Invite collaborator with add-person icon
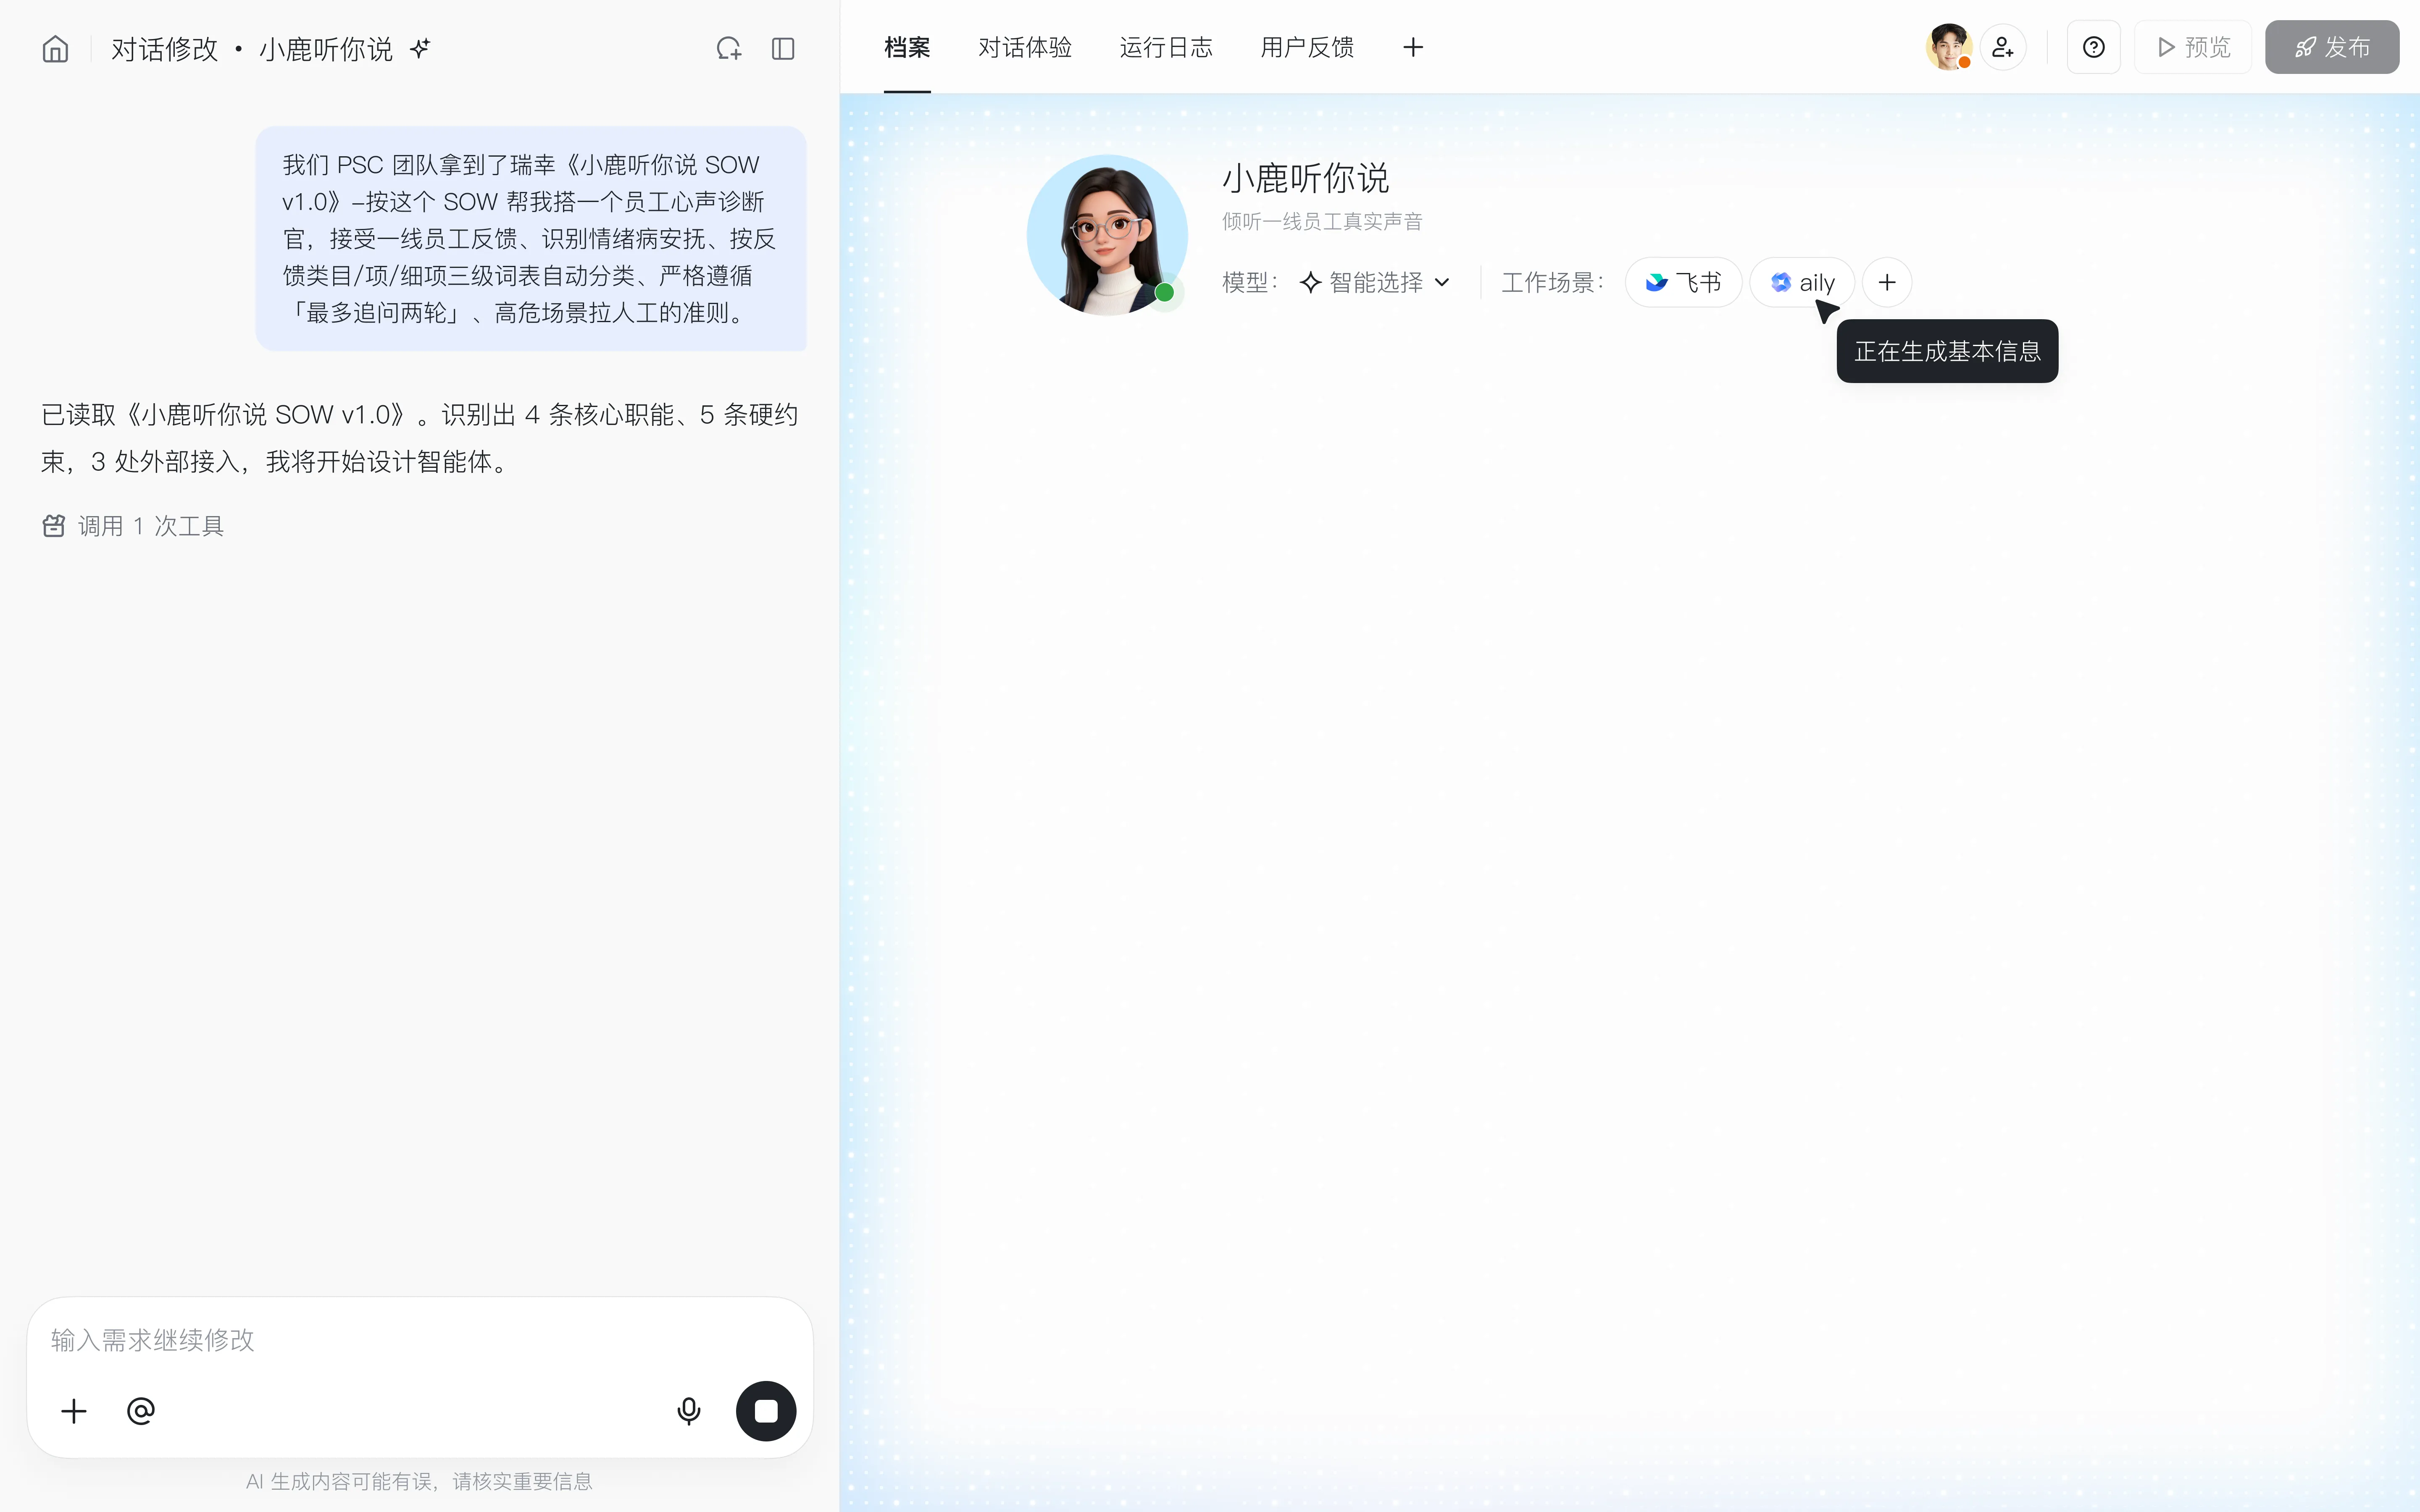2420x1512 pixels. click(2003, 47)
